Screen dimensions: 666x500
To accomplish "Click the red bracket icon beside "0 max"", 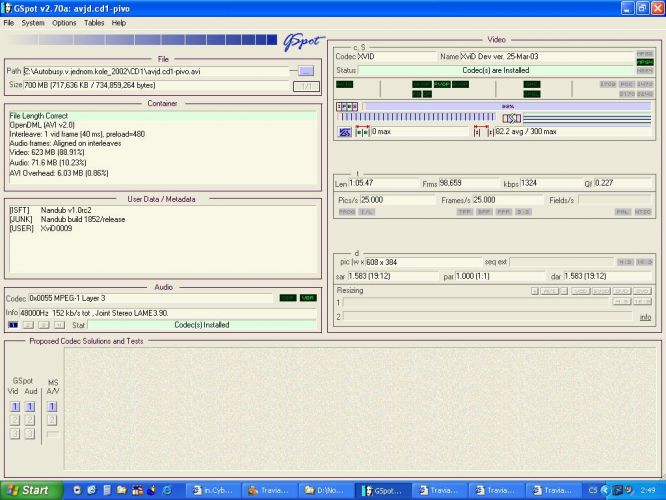I will [362, 131].
